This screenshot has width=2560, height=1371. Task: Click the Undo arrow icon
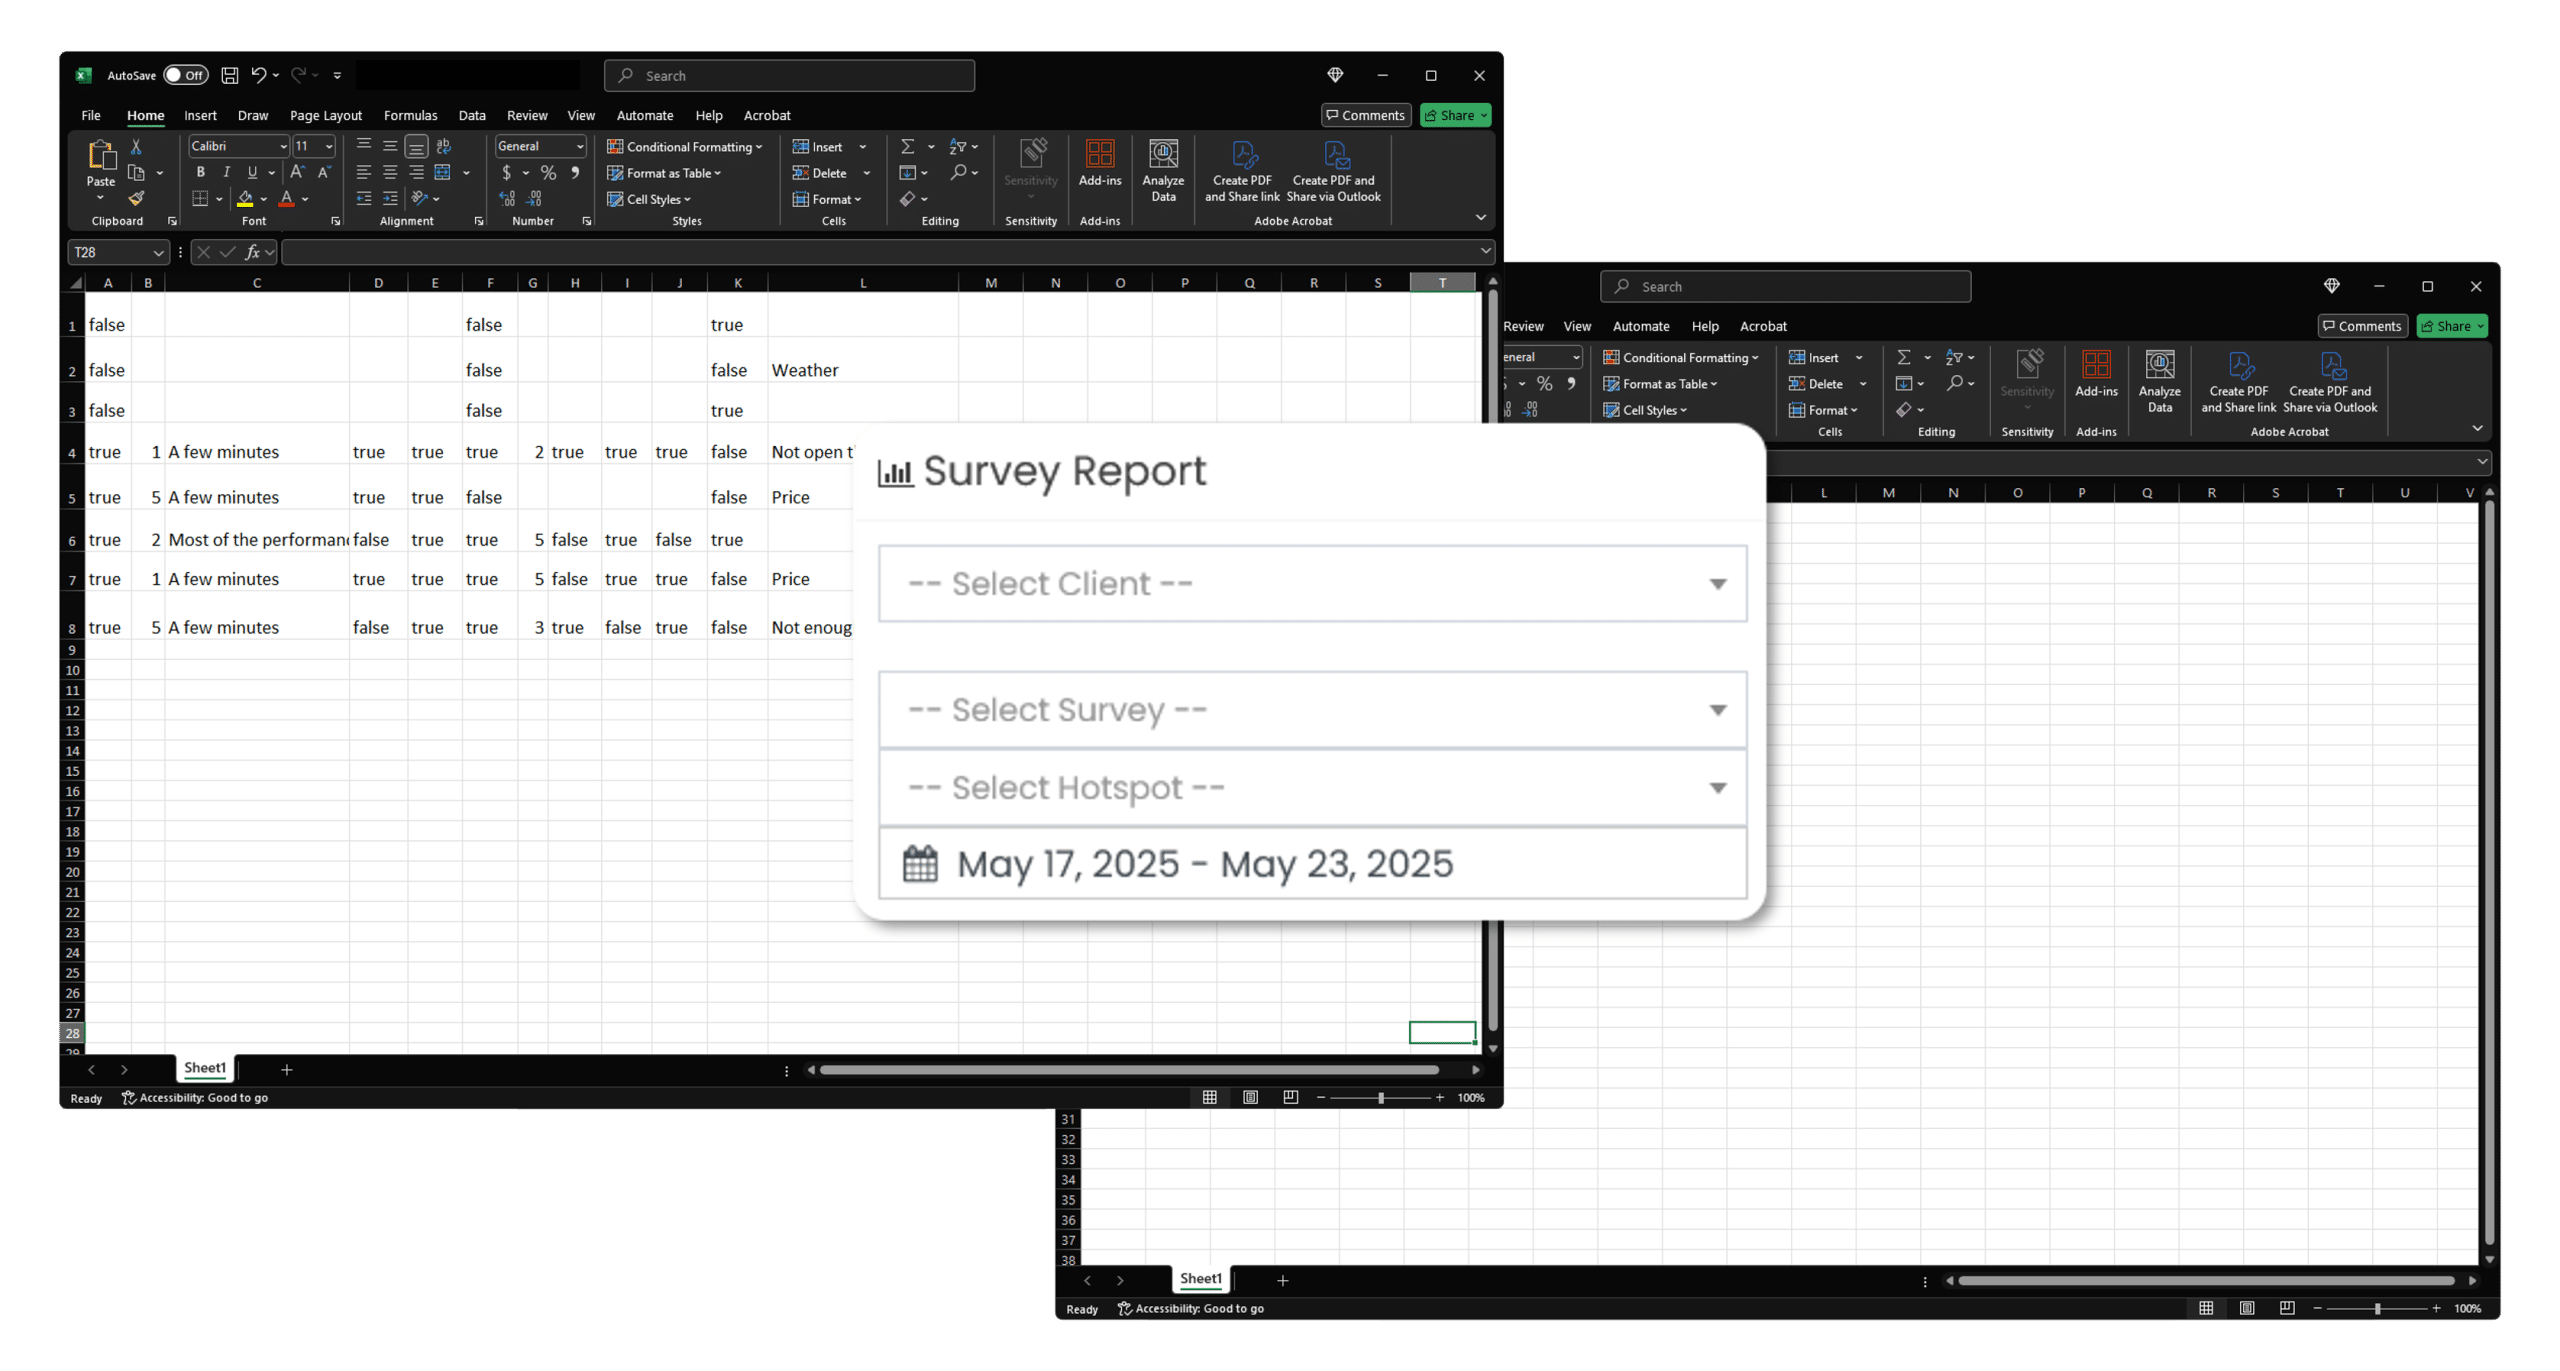tap(259, 75)
